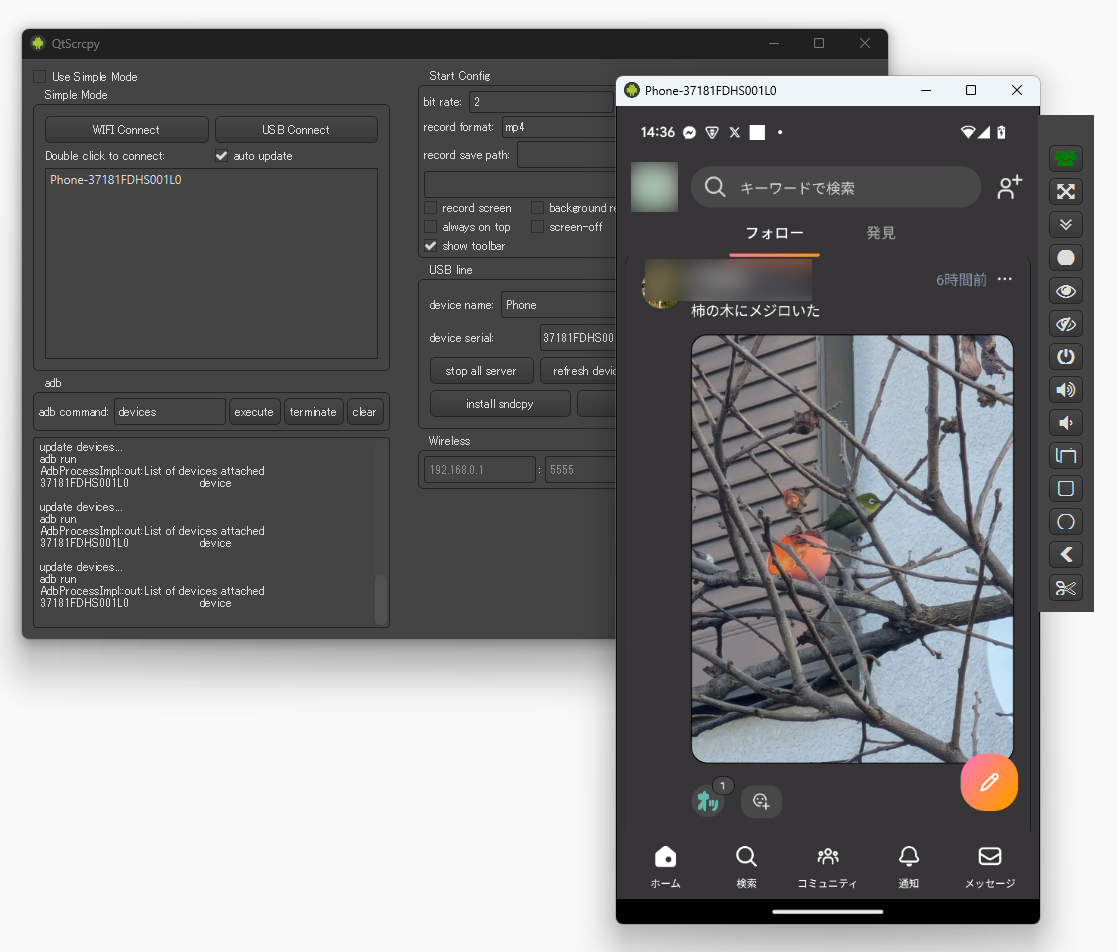Open 通知 notifications in the phone app
This screenshot has height=952, width=1118.
(x=908, y=866)
